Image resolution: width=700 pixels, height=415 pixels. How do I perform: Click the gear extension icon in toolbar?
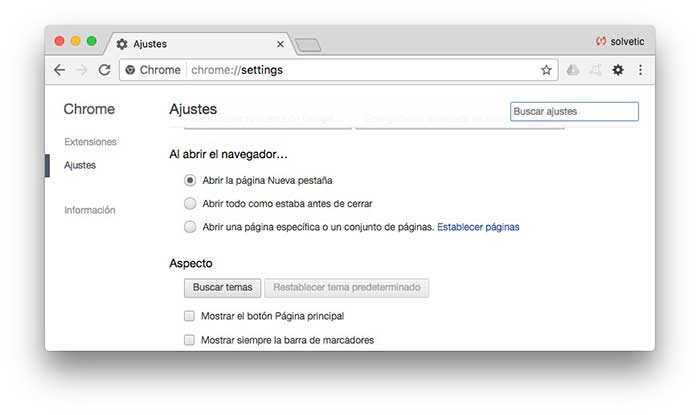pos(618,70)
